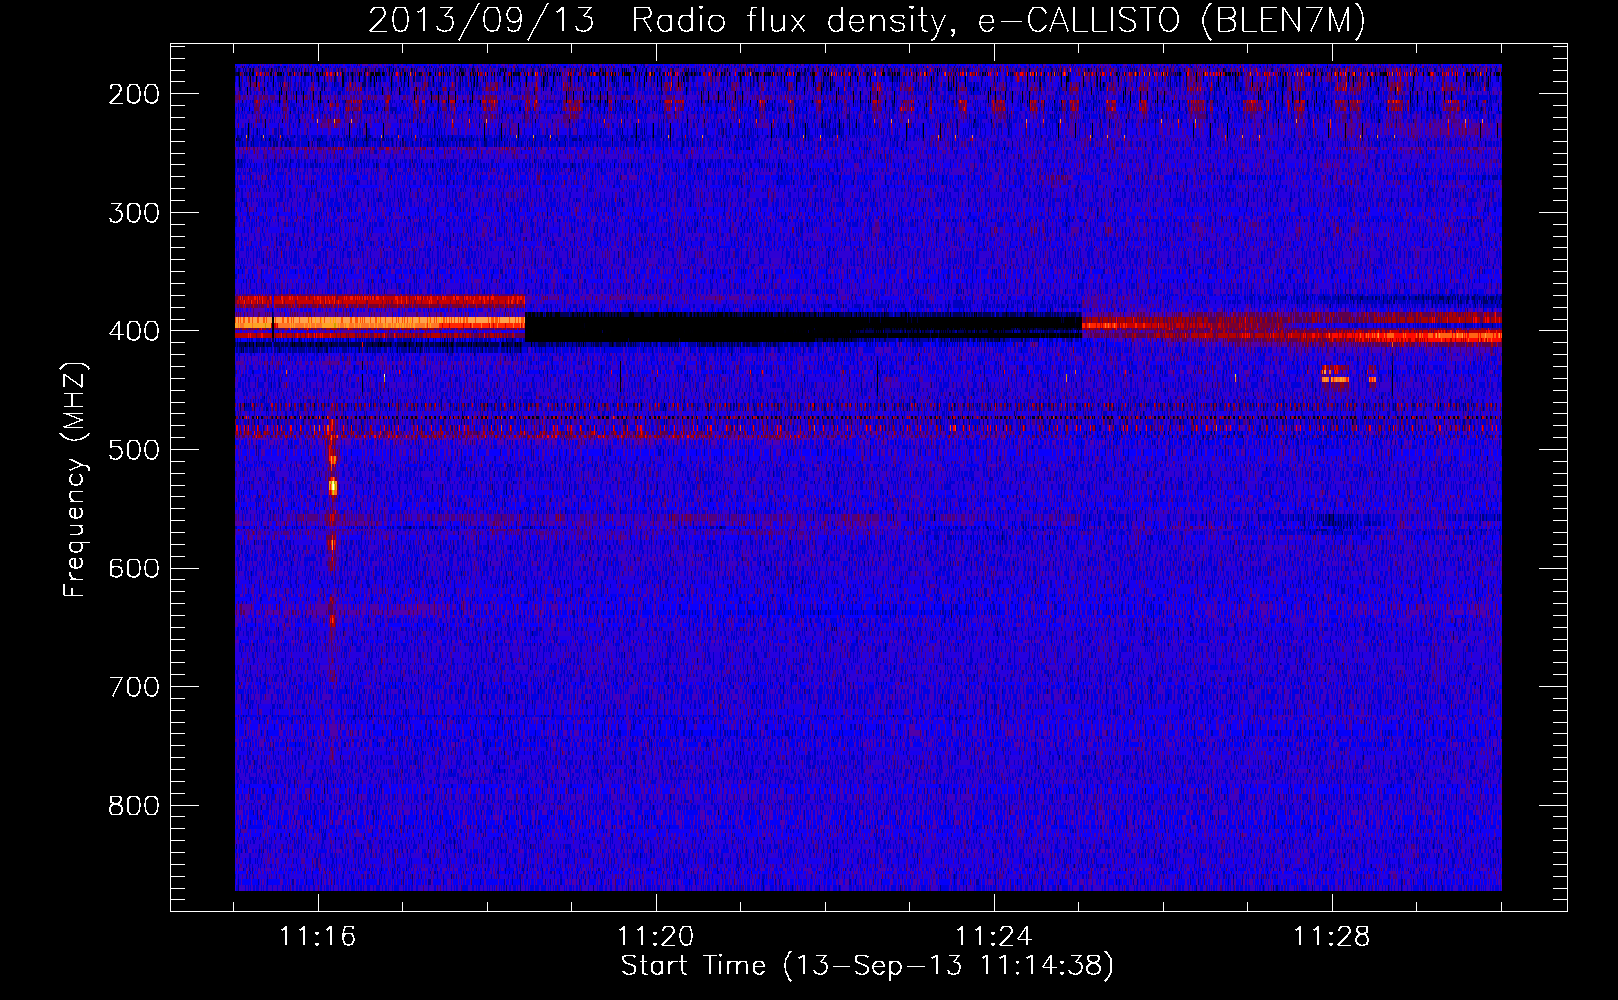Click the bright burst spot near 530 MHz
1618x1000 pixels.
[333, 487]
